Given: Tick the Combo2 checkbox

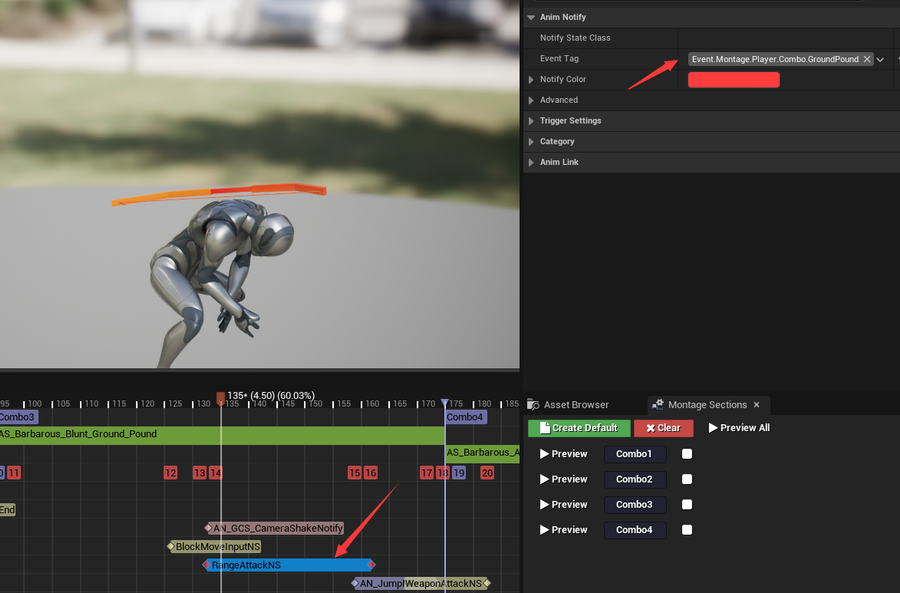Looking at the screenshot, I should click(686, 479).
